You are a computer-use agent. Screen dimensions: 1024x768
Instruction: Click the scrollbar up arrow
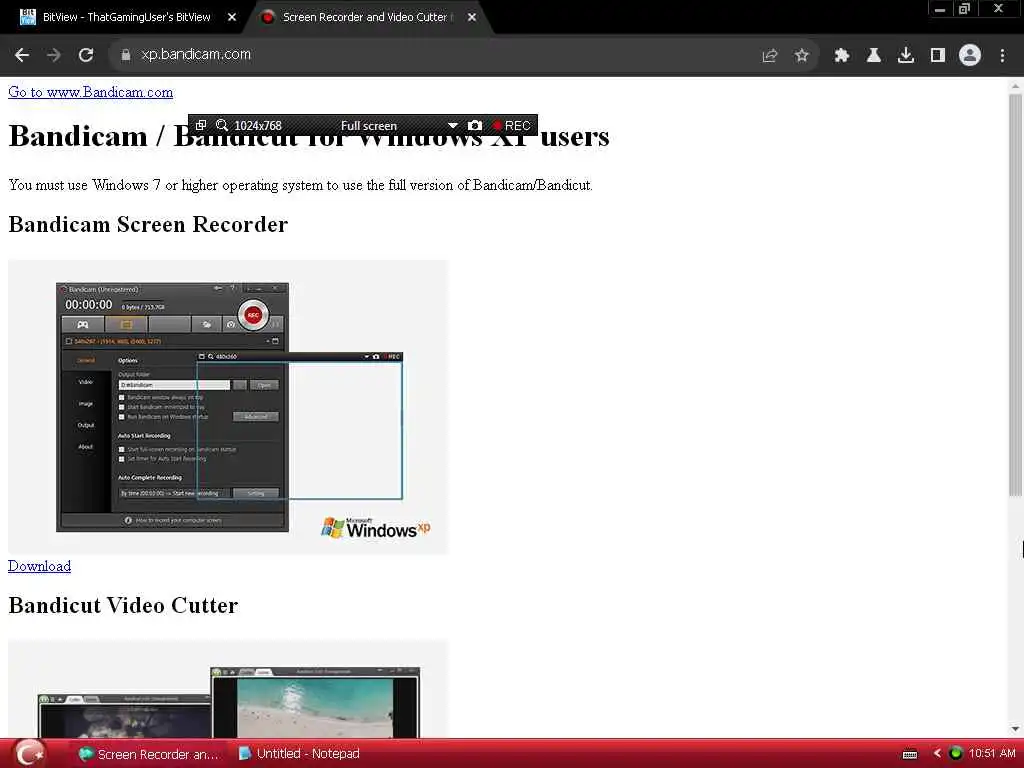point(1015,86)
